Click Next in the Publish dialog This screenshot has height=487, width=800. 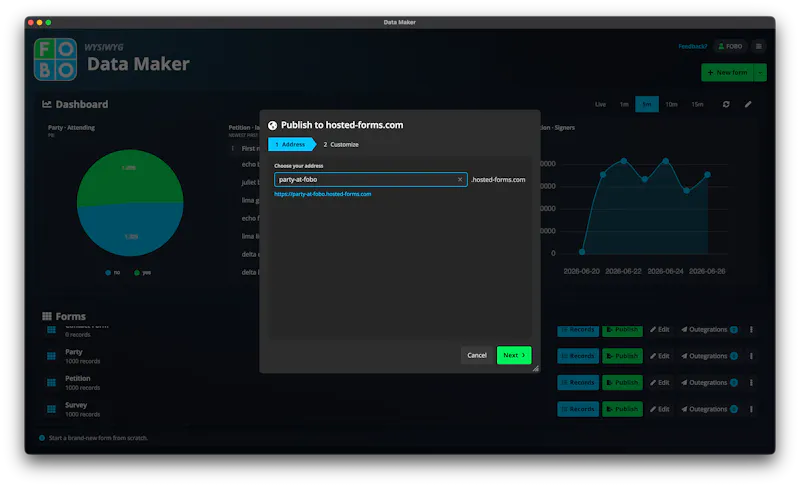click(514, 355)
